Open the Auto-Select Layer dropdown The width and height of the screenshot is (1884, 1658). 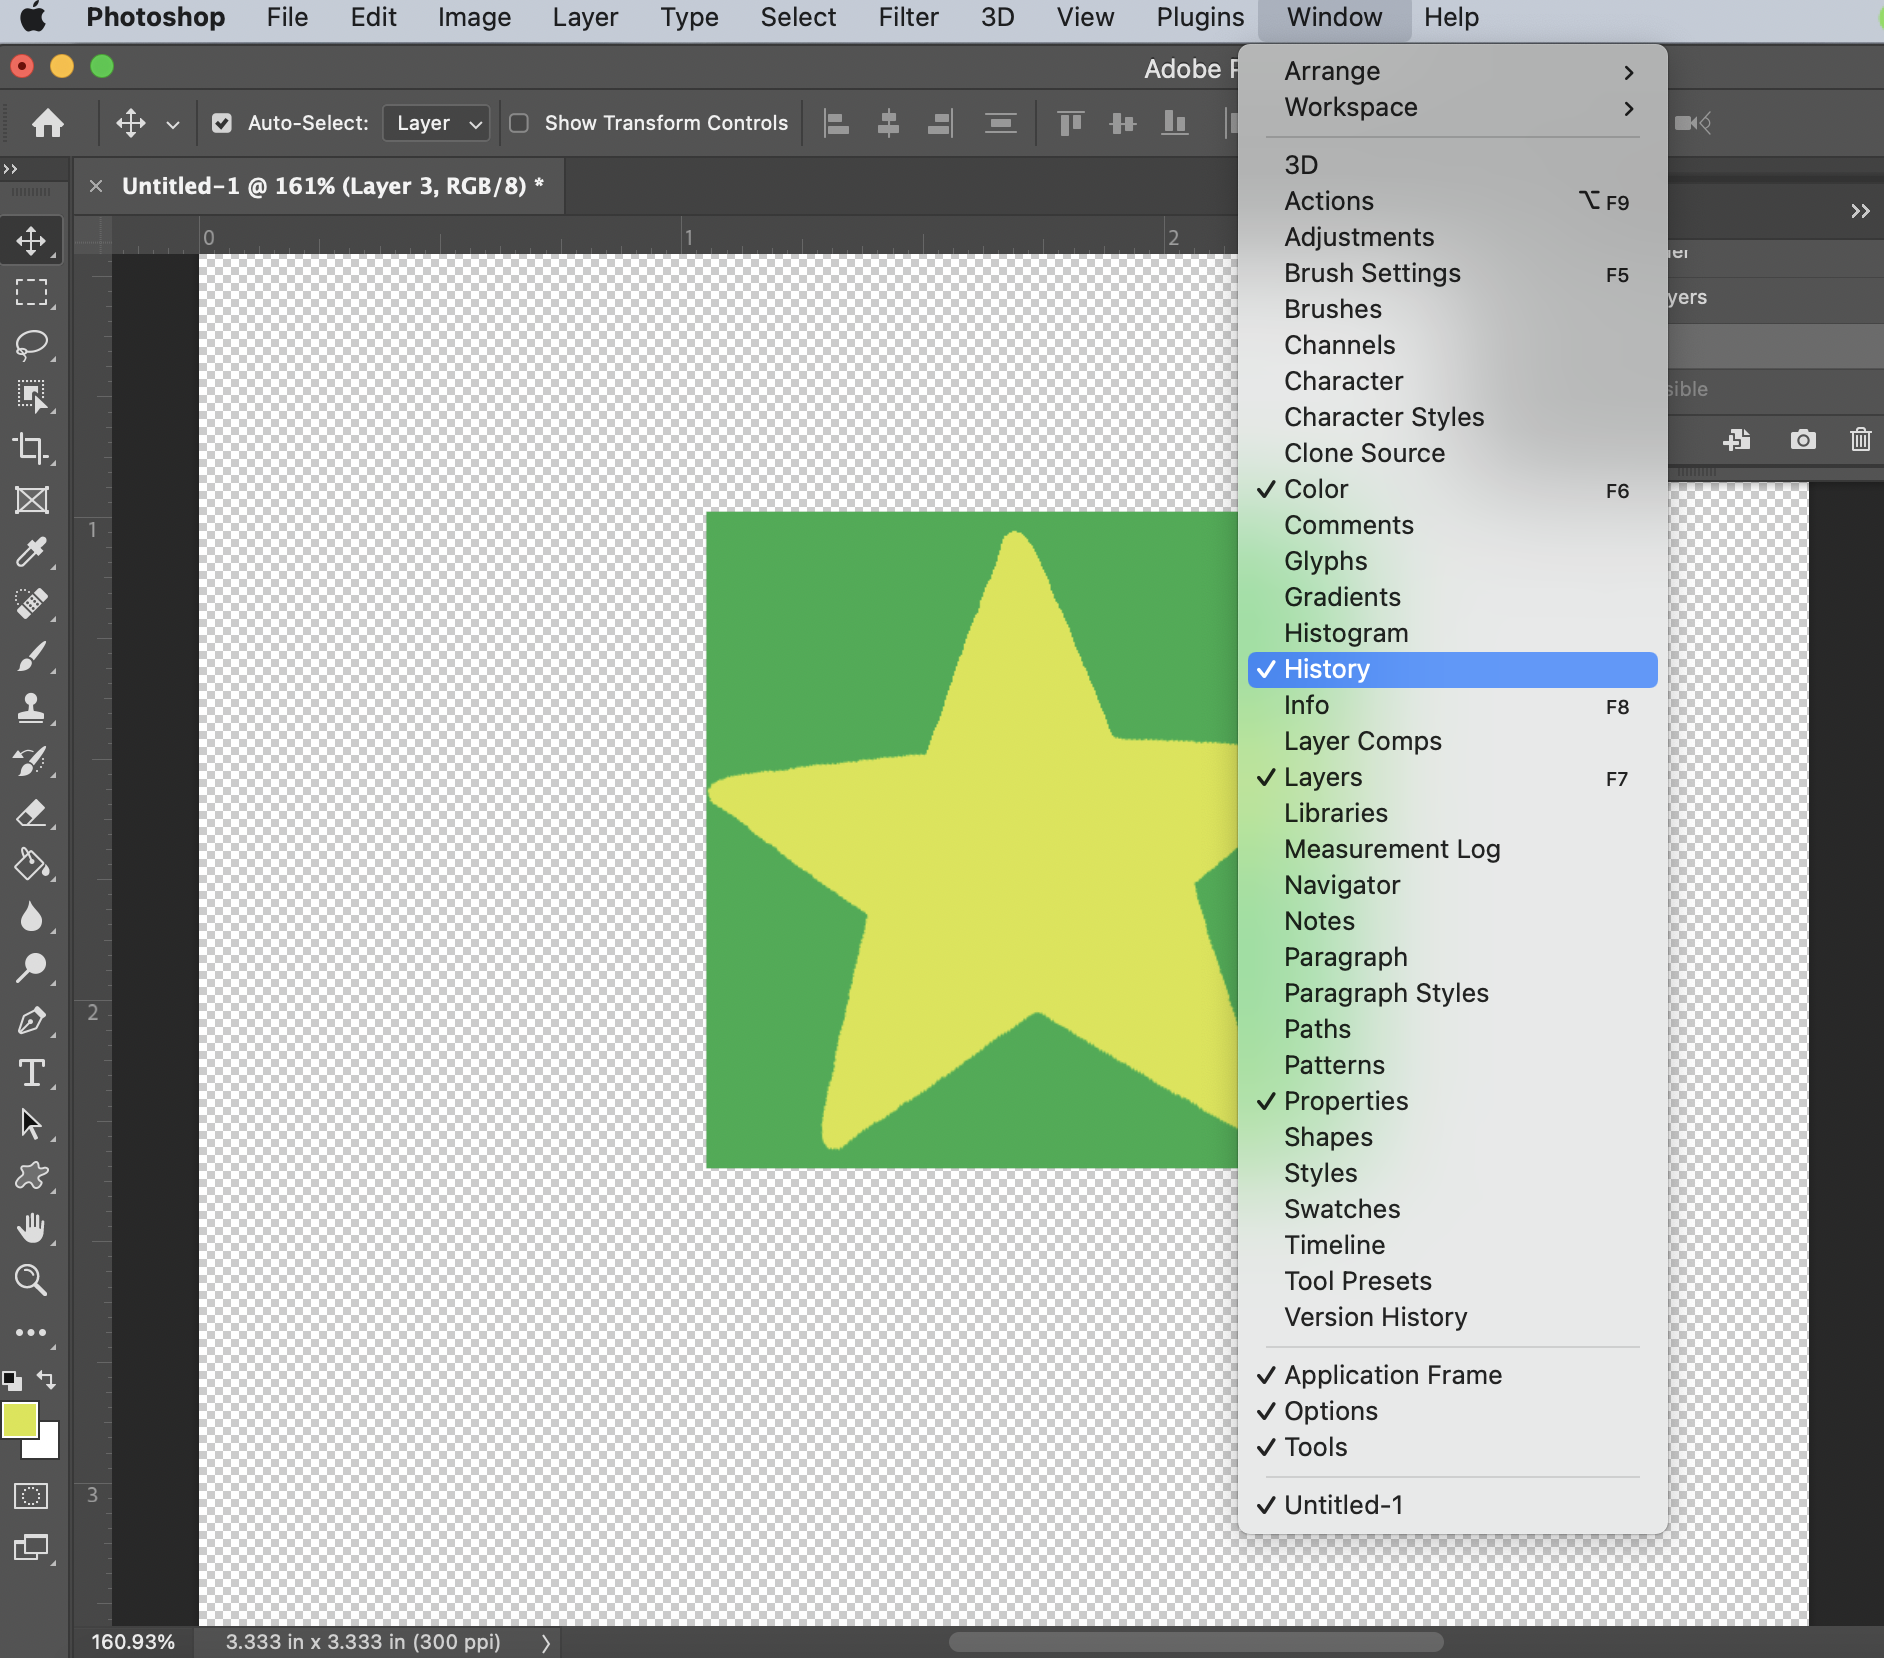pos(437,123)
